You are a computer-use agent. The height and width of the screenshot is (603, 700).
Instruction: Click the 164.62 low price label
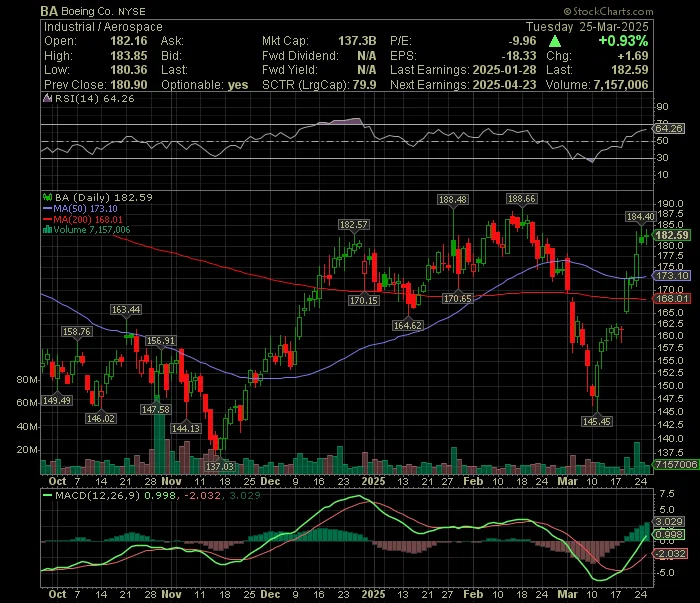pos(407,325)
